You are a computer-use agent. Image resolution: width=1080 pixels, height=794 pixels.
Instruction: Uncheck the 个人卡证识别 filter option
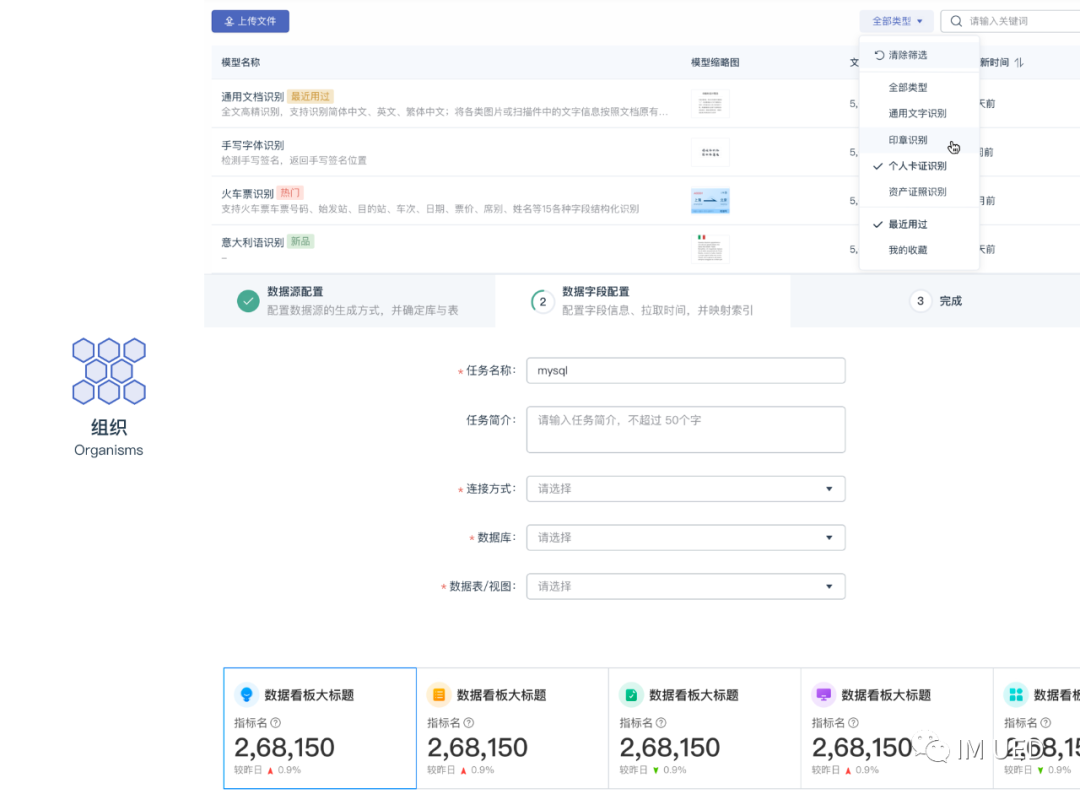point(917,166)
